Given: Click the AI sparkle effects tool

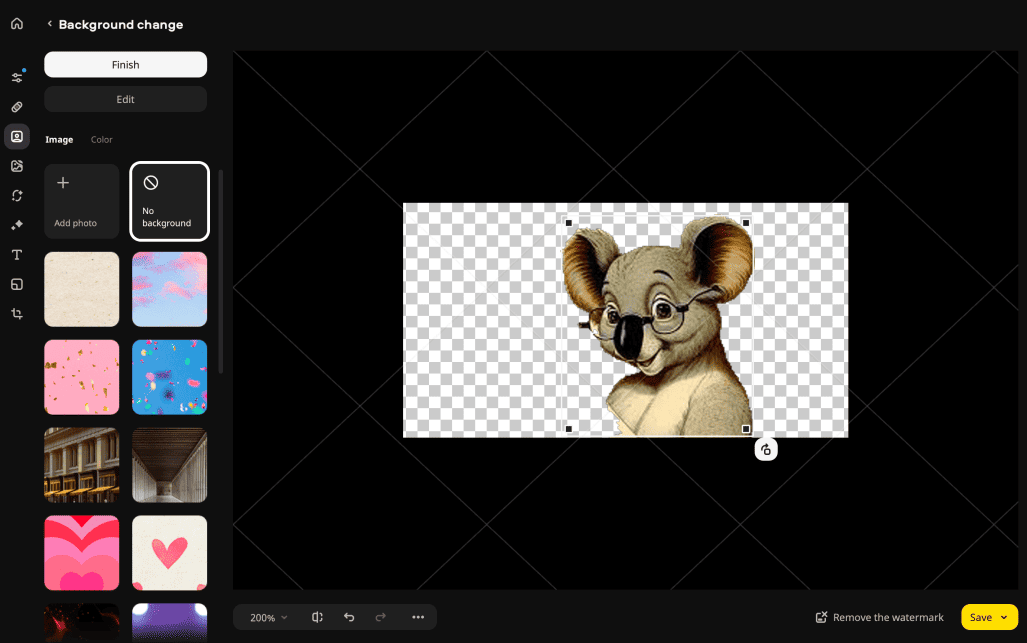Looking at the screenshot, I should click(x=17, y=225).
